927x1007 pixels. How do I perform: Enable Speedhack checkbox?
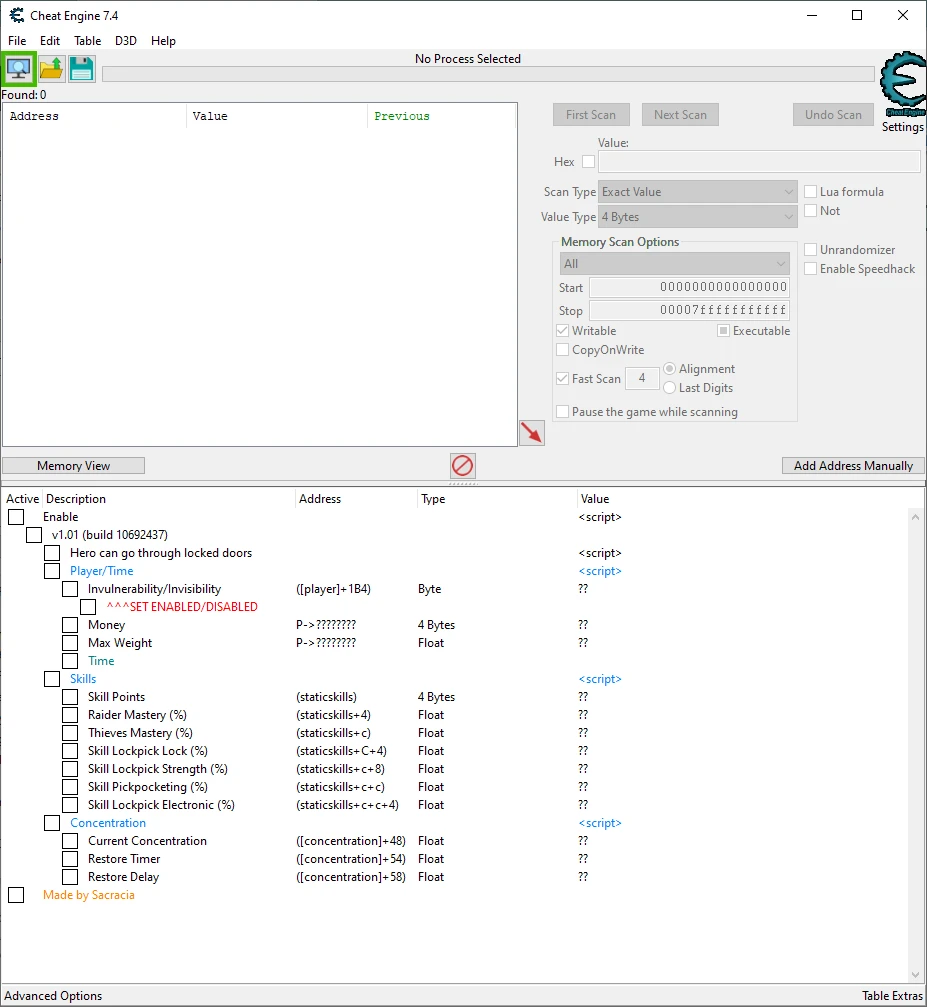[811, 268]
